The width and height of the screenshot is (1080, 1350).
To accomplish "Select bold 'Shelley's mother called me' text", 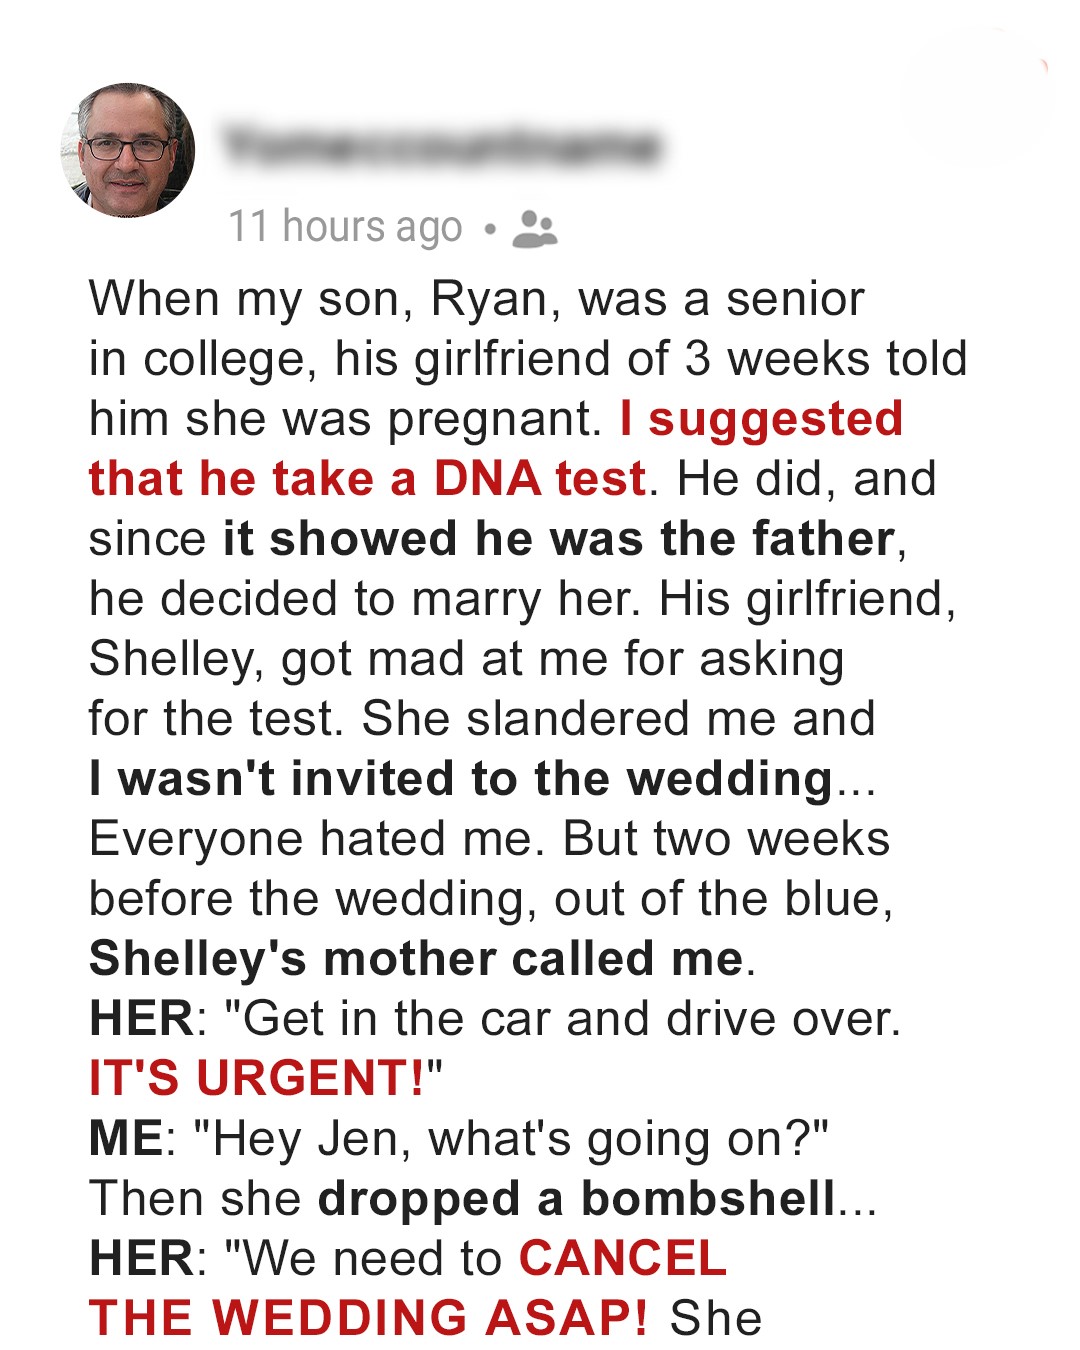I will pos(416,959).
